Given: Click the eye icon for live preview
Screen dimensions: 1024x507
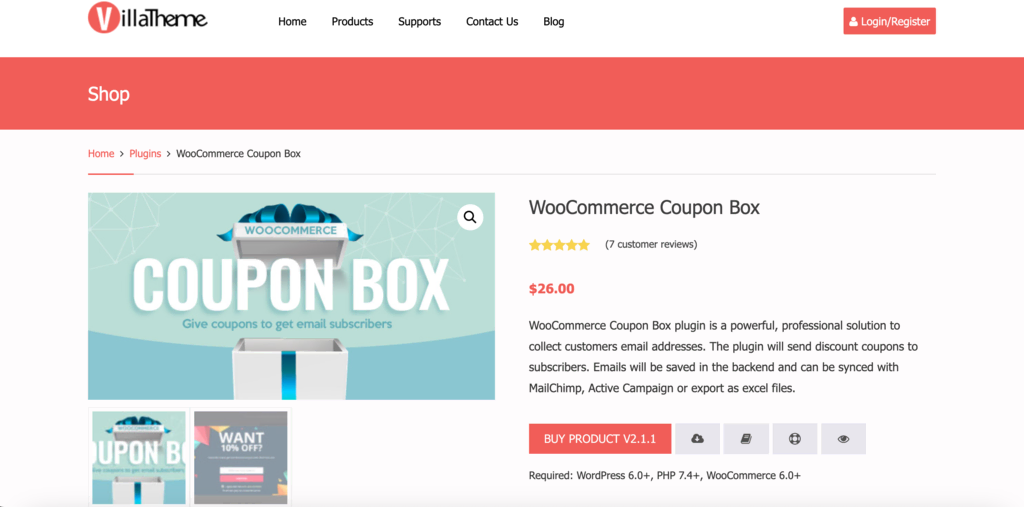Looking at the screenshot, I should [843, 439].
